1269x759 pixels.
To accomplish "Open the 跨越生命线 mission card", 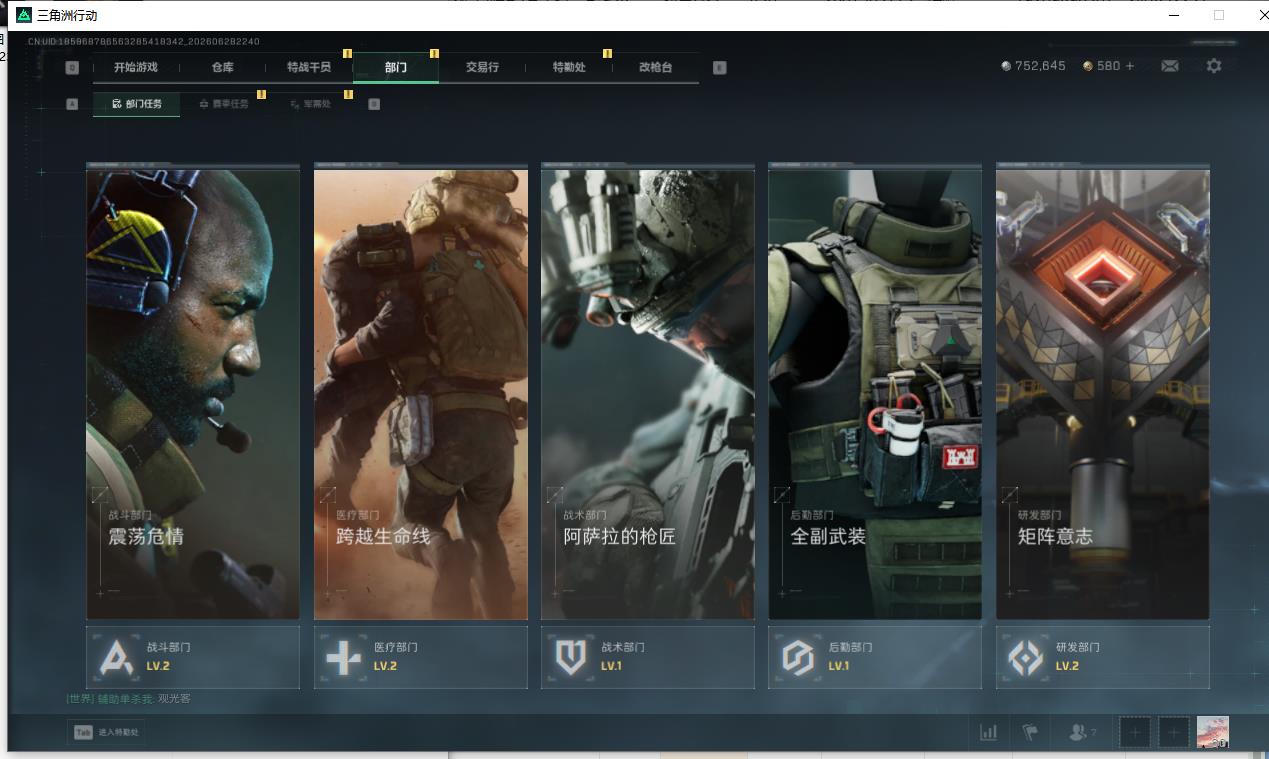I will coord(421,392).
